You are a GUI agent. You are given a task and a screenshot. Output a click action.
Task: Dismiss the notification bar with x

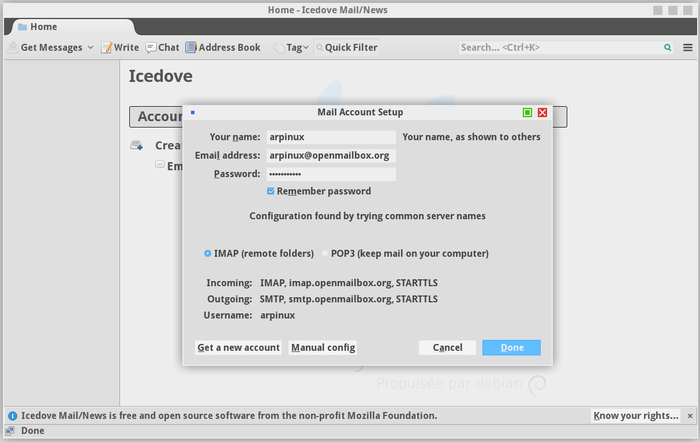coord(690,416)
